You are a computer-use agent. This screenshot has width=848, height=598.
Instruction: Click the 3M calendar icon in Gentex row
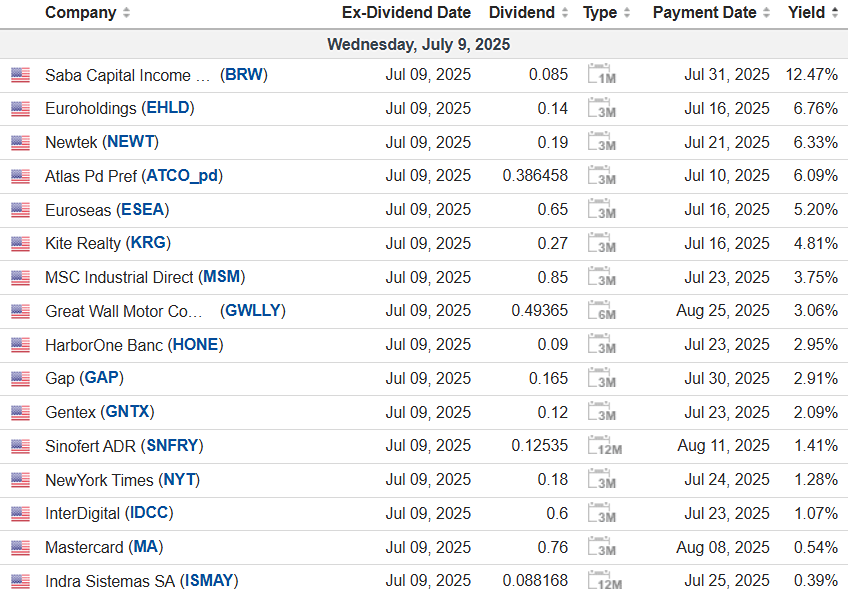coord(601,412)
